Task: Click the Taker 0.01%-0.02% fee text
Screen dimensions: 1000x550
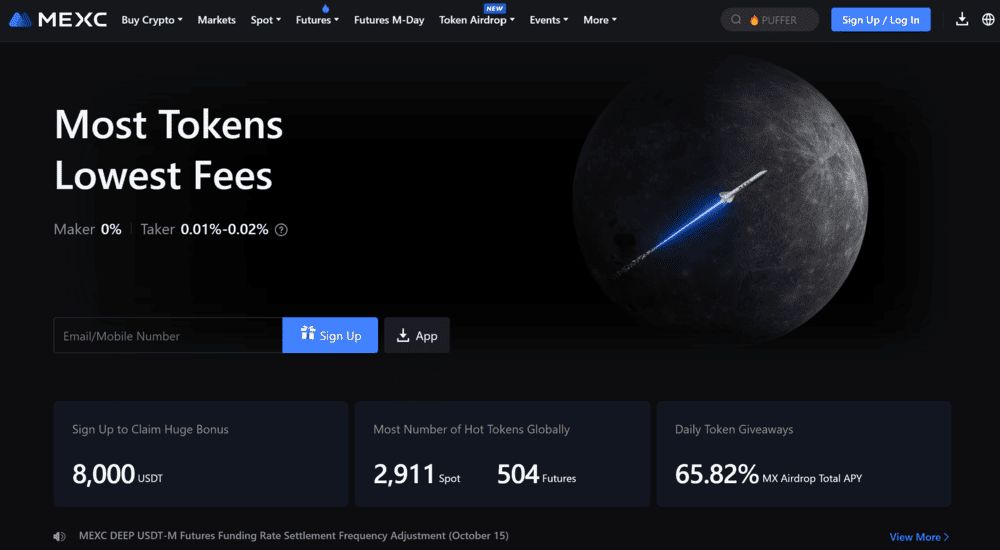Action: coord(204,230)
